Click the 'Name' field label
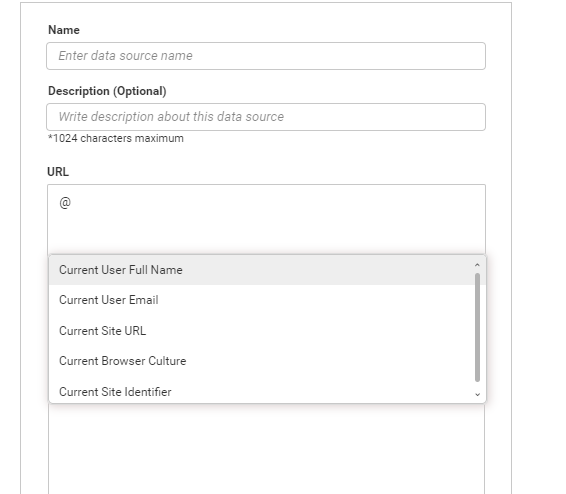 coord(64,30)
